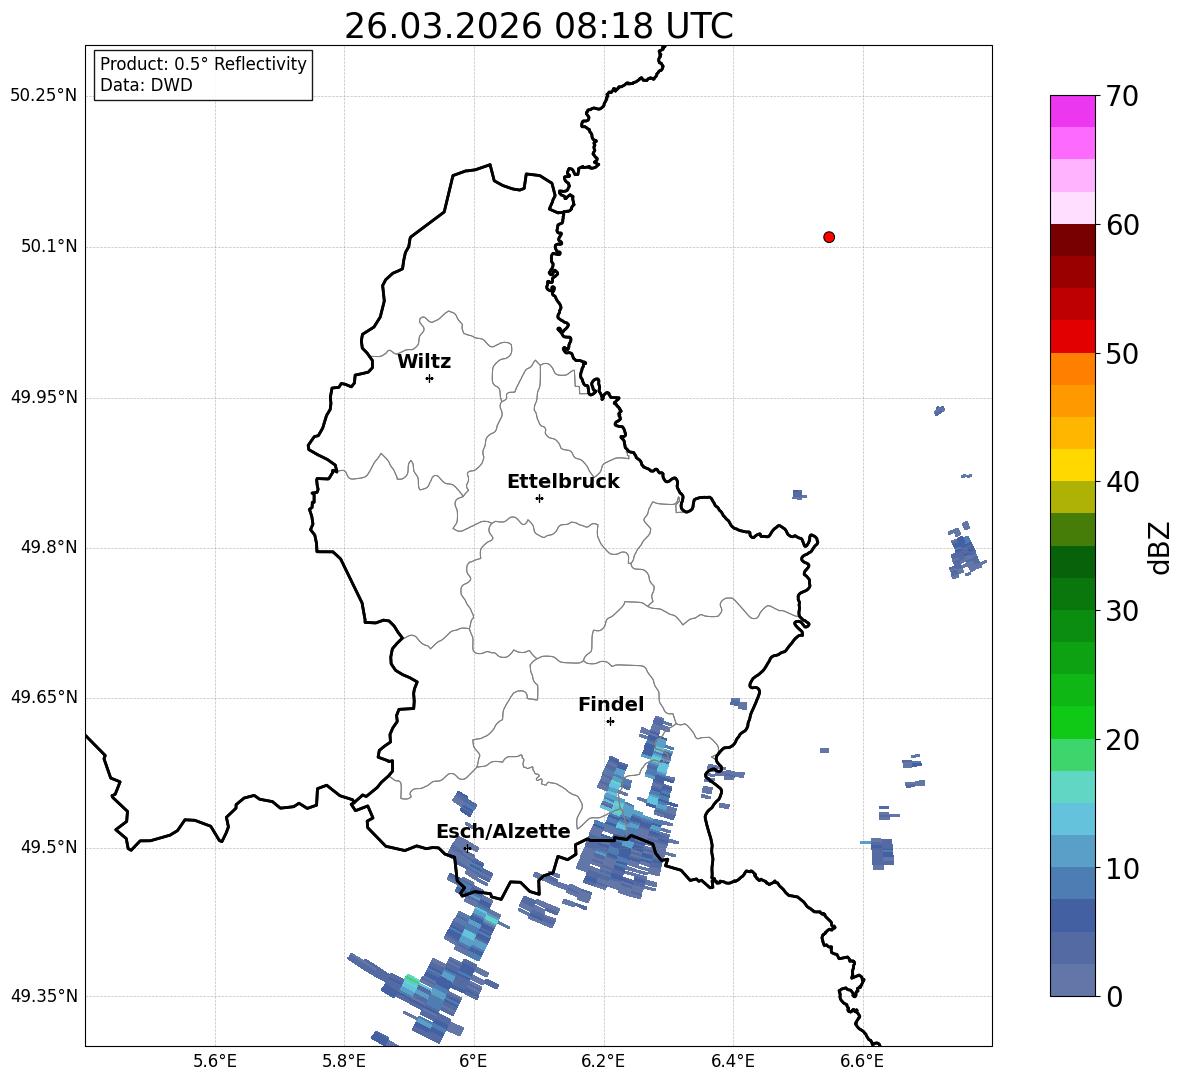Select the Wiltz city label

[x=424, y=362]
